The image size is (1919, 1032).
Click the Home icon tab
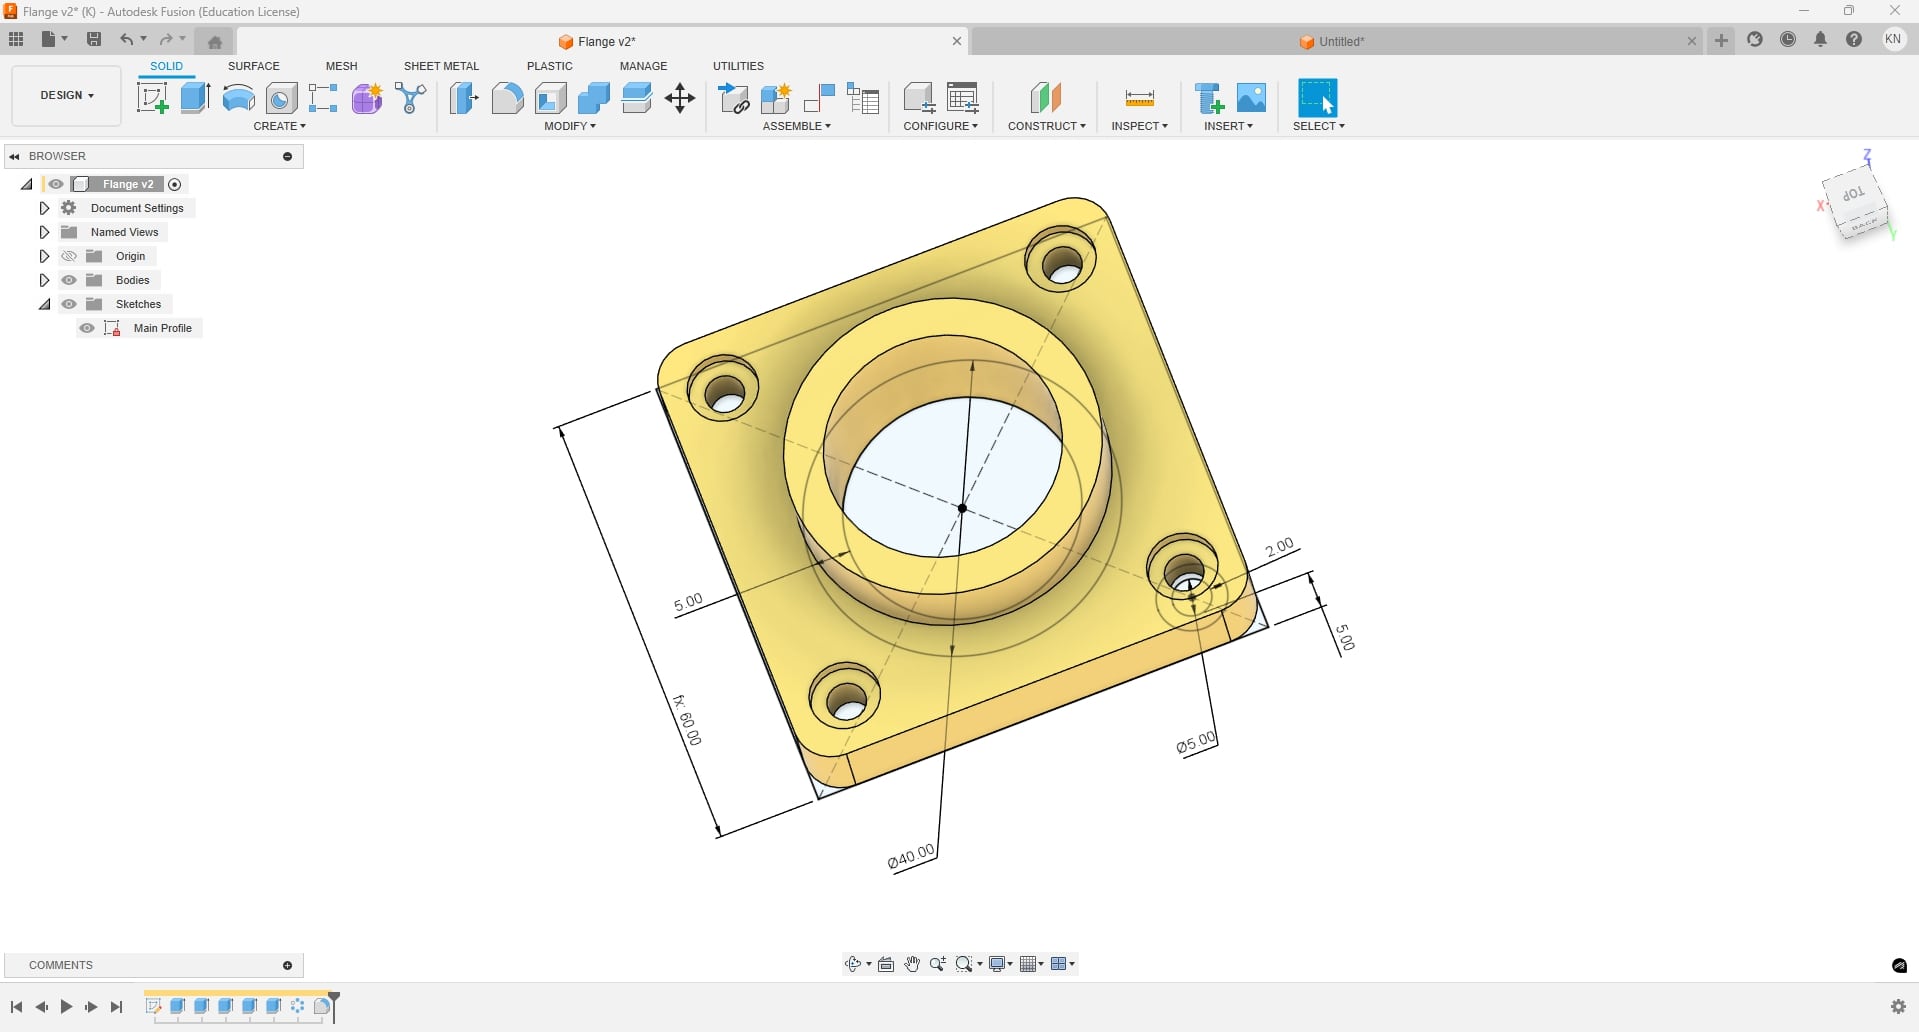[215, 42]
